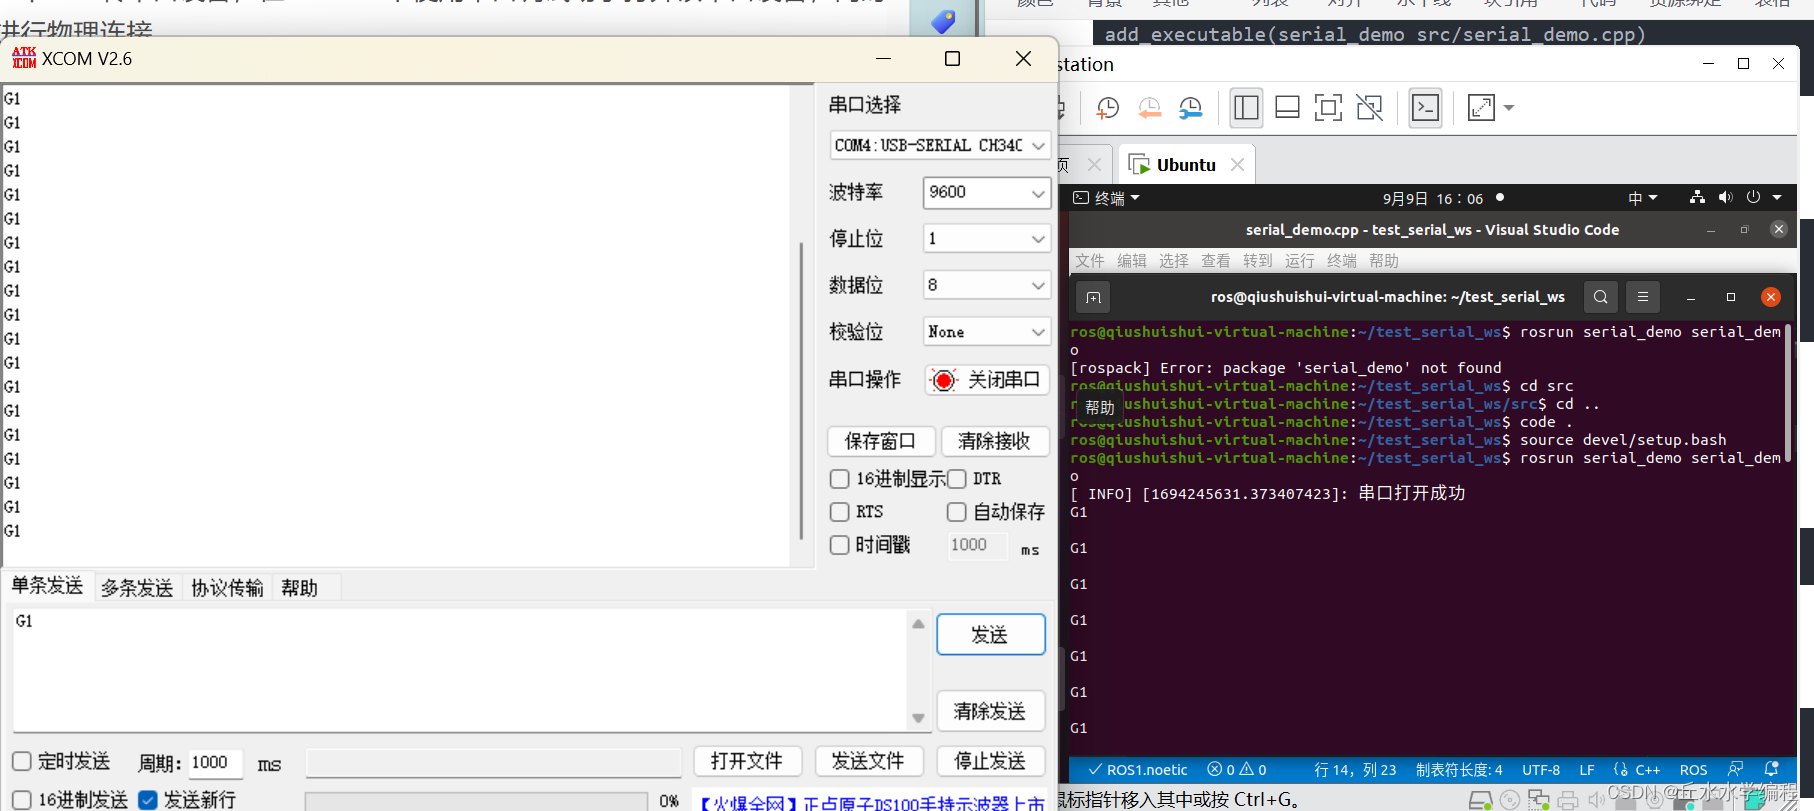Enable the 自动保存 checkbox
1814x811 pixels.
(x=957, y=512)
